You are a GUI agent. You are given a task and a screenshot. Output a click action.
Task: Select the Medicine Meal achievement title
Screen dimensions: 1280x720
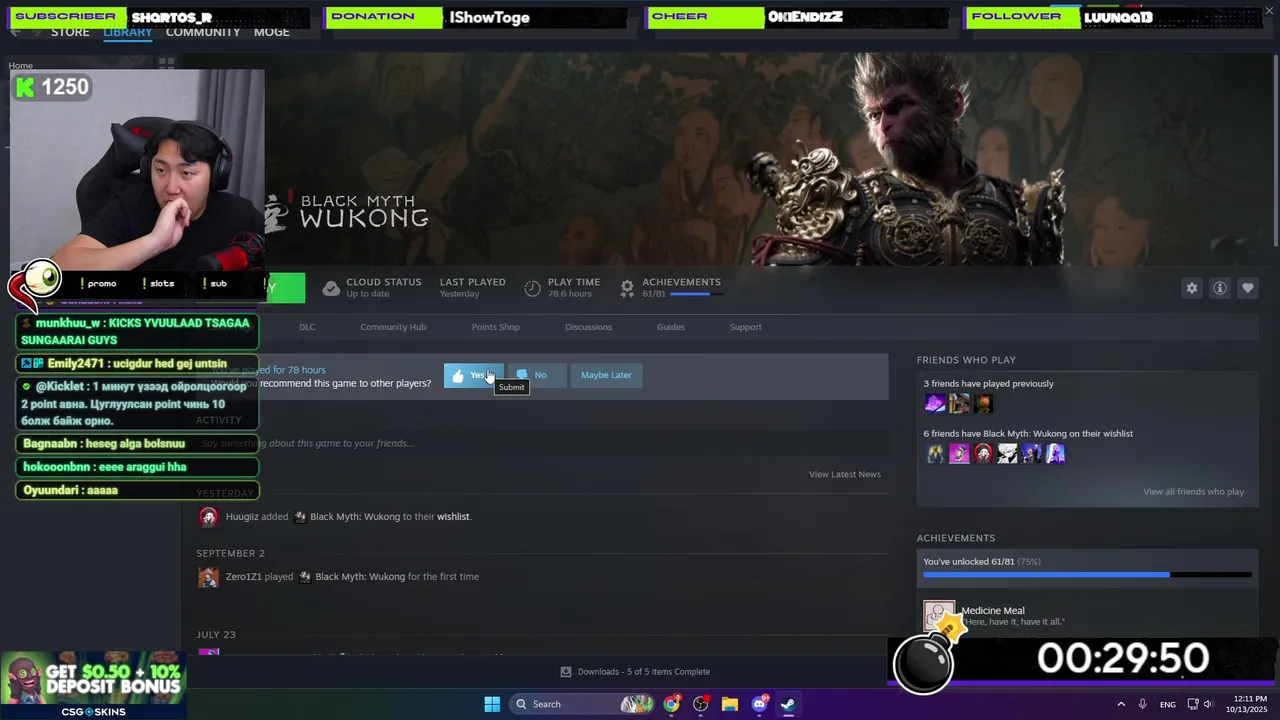tap(993, 611)
